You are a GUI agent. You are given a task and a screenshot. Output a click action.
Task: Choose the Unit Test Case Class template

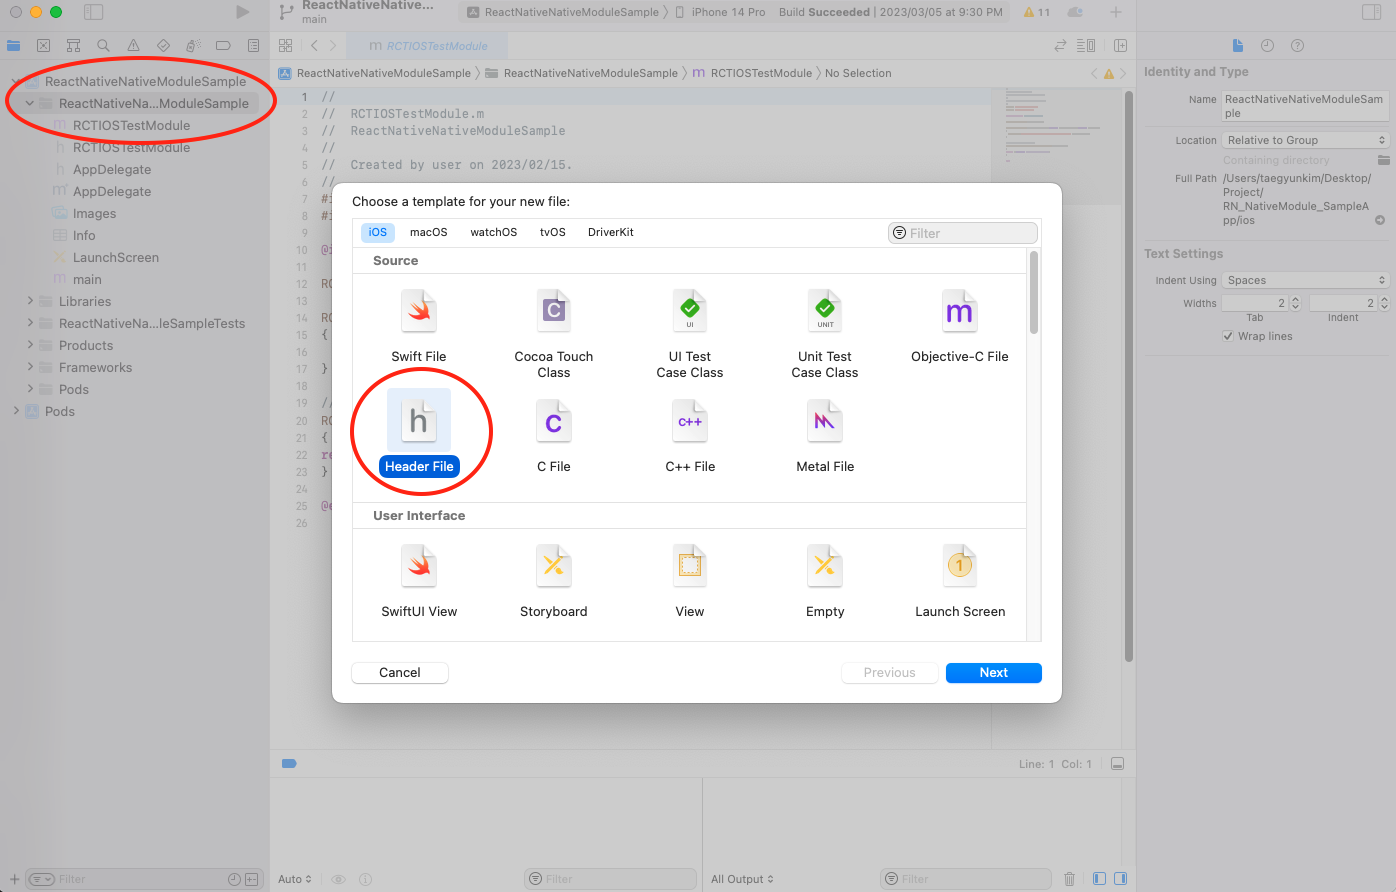point(825,333)
